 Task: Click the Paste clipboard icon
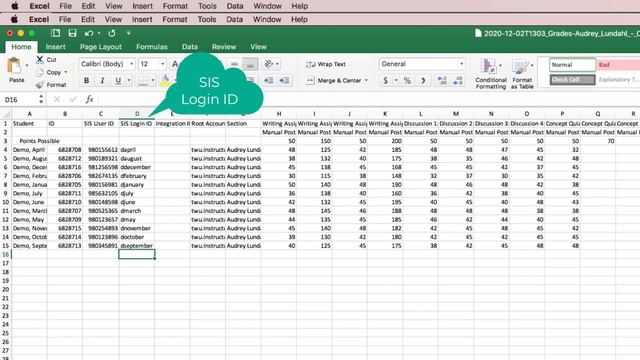(14, 66)
